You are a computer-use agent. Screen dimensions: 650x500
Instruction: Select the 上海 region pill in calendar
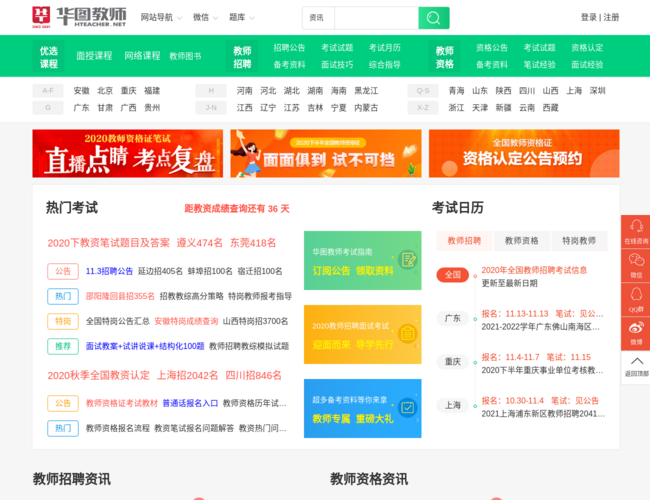tap(453, 405)
